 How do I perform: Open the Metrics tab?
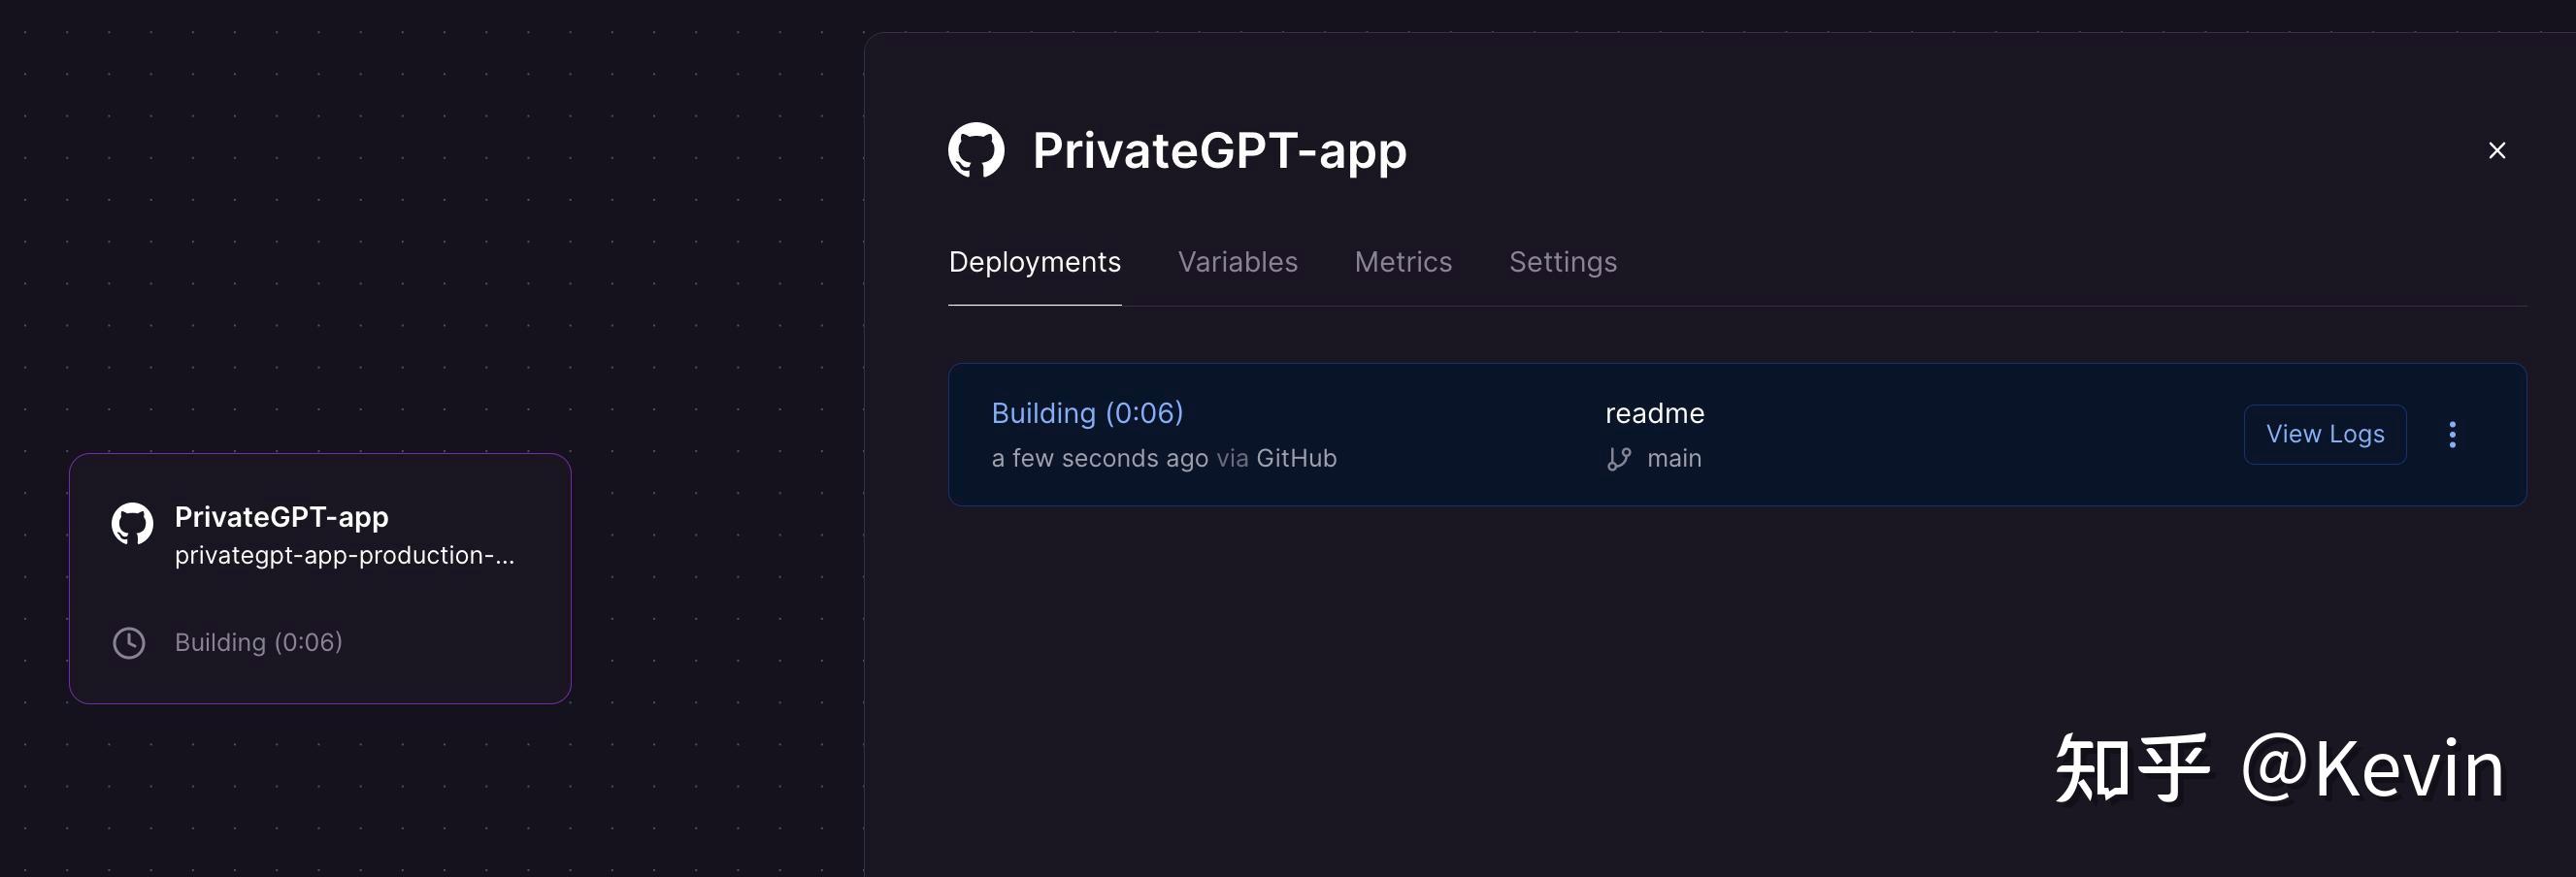[1403, 262]
